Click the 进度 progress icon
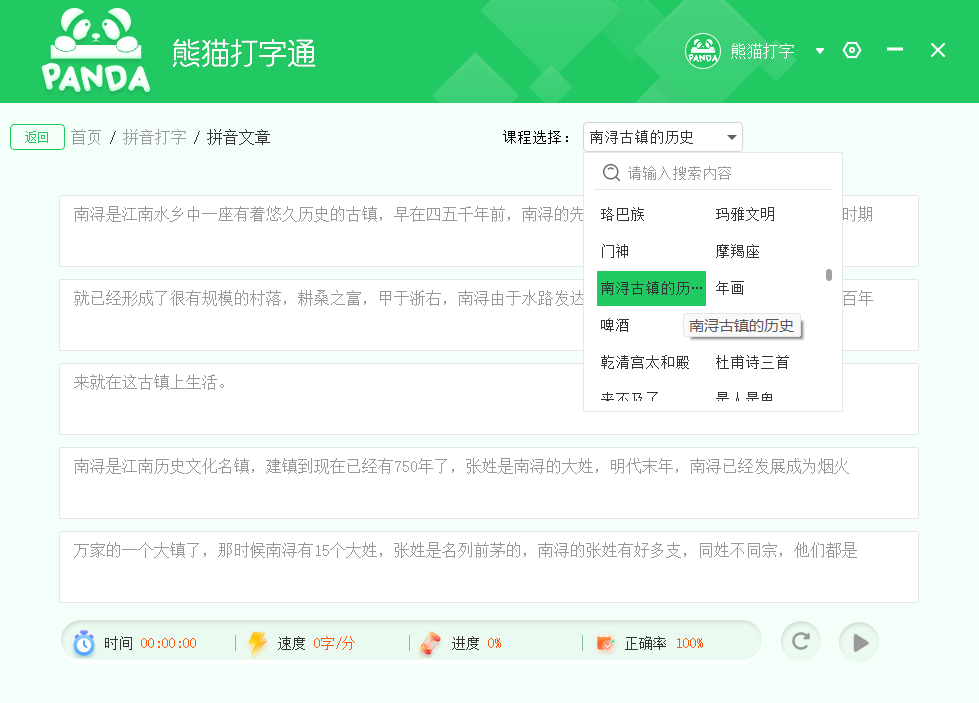The image size is (979, 703). pos(430,644)
